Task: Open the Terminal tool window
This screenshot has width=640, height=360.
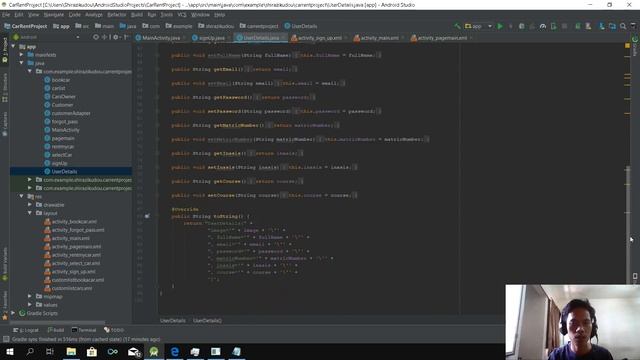Action: point(84,330)
